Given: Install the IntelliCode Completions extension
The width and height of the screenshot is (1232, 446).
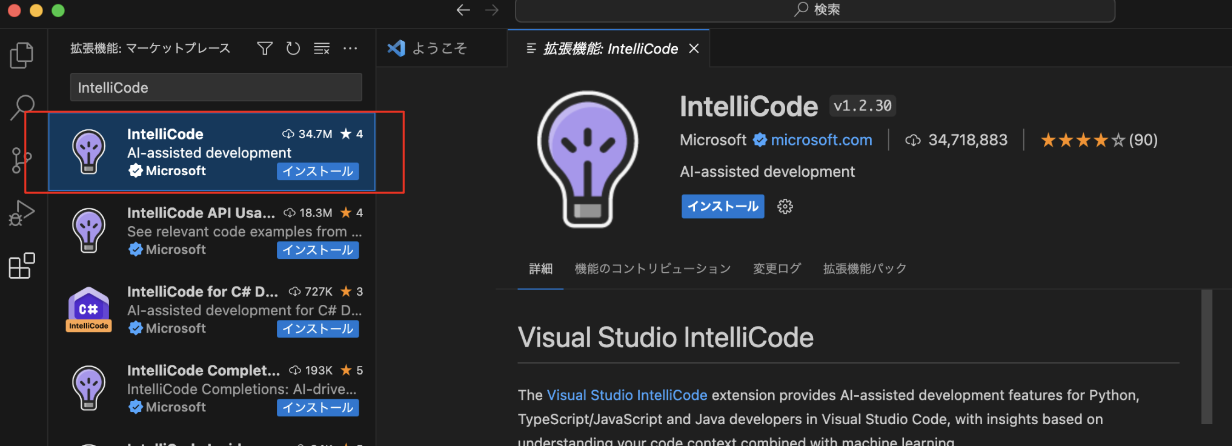Looking at the screenshot, I should pyautogui.click(x=317, y=407).
